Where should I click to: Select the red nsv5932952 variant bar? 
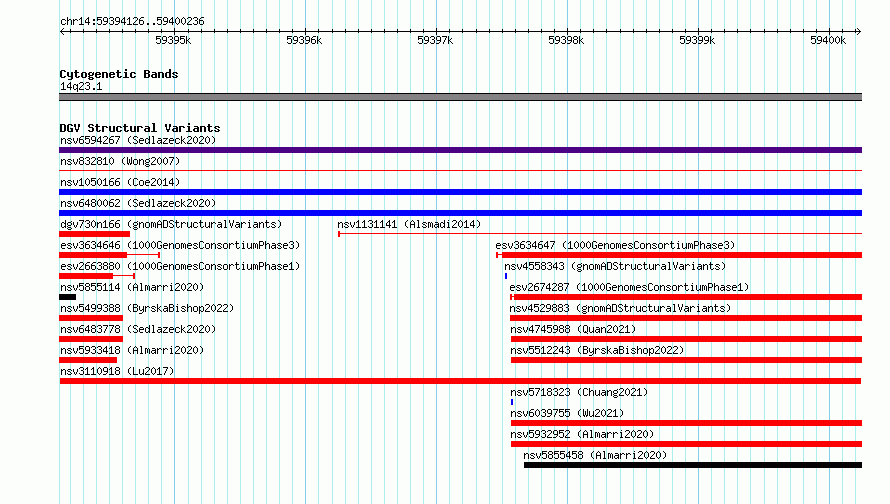tap(686, 444)
